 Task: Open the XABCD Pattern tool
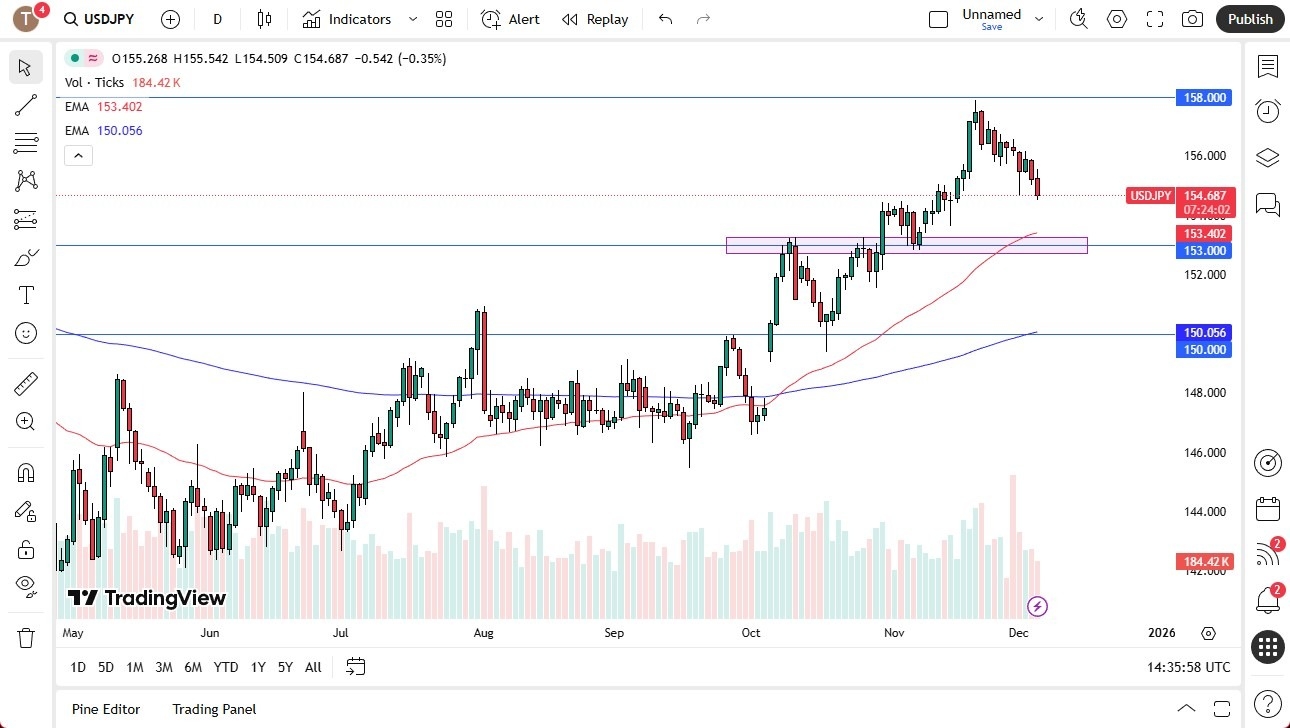tap(25, 180)
